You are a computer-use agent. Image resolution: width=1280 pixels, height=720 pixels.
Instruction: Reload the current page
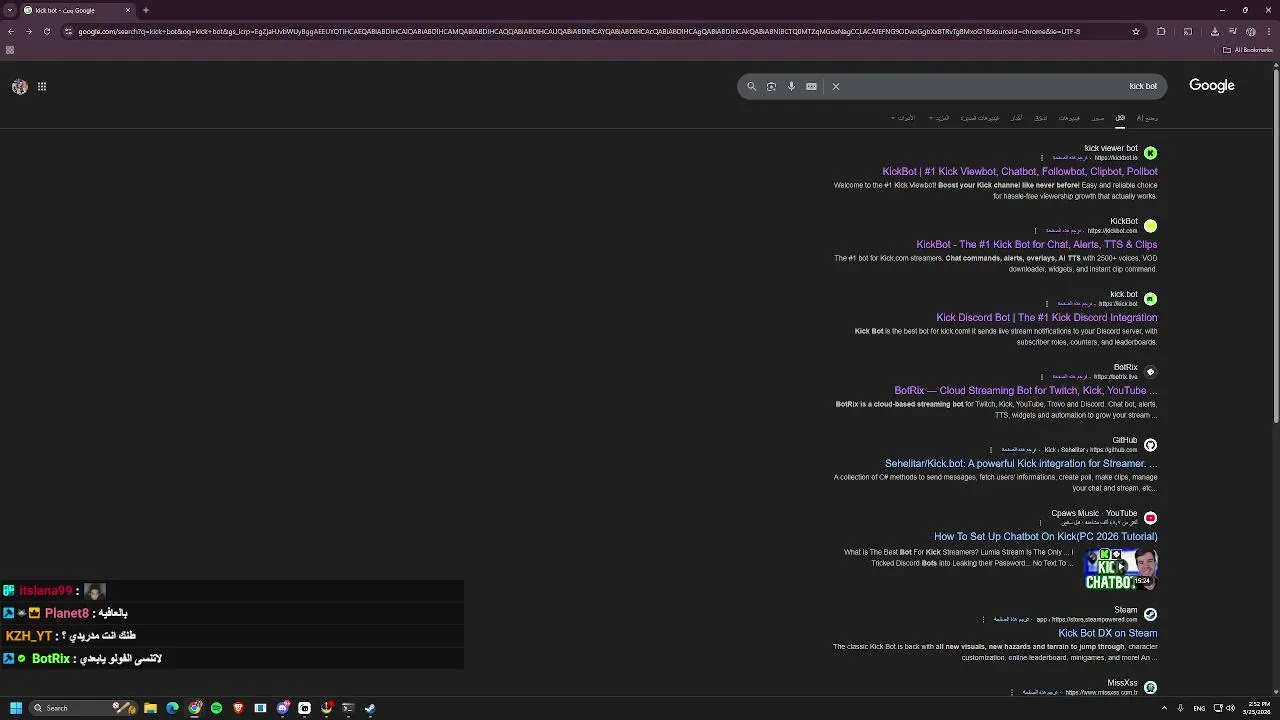pos(46,31)
